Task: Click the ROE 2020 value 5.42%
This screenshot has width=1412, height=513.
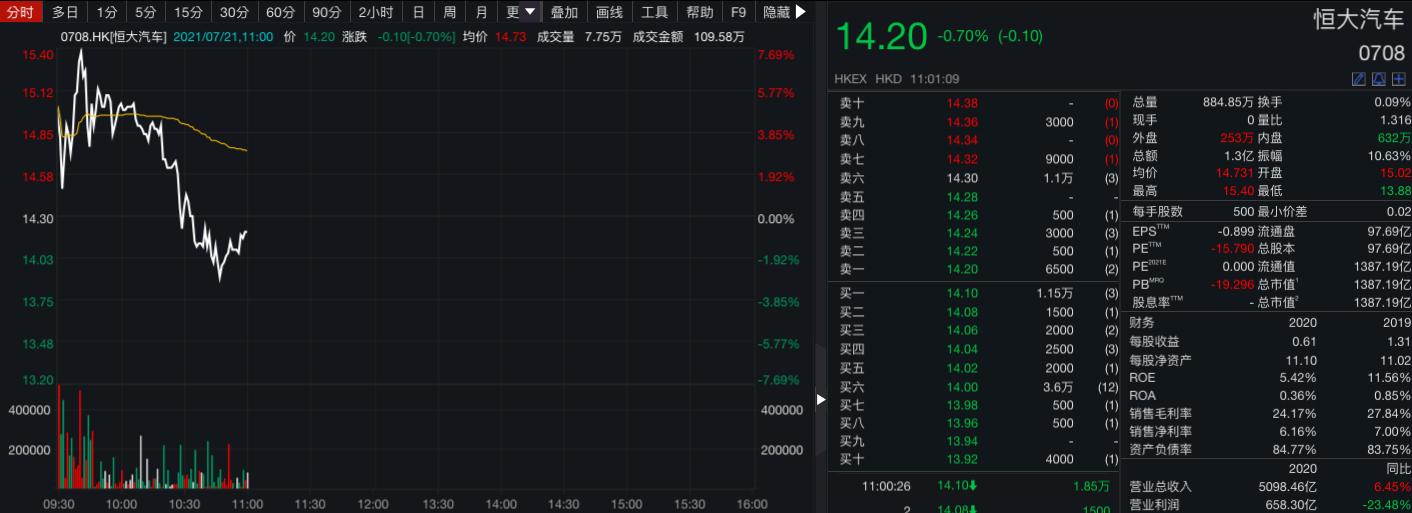Action: click(x=1297, y=377)
